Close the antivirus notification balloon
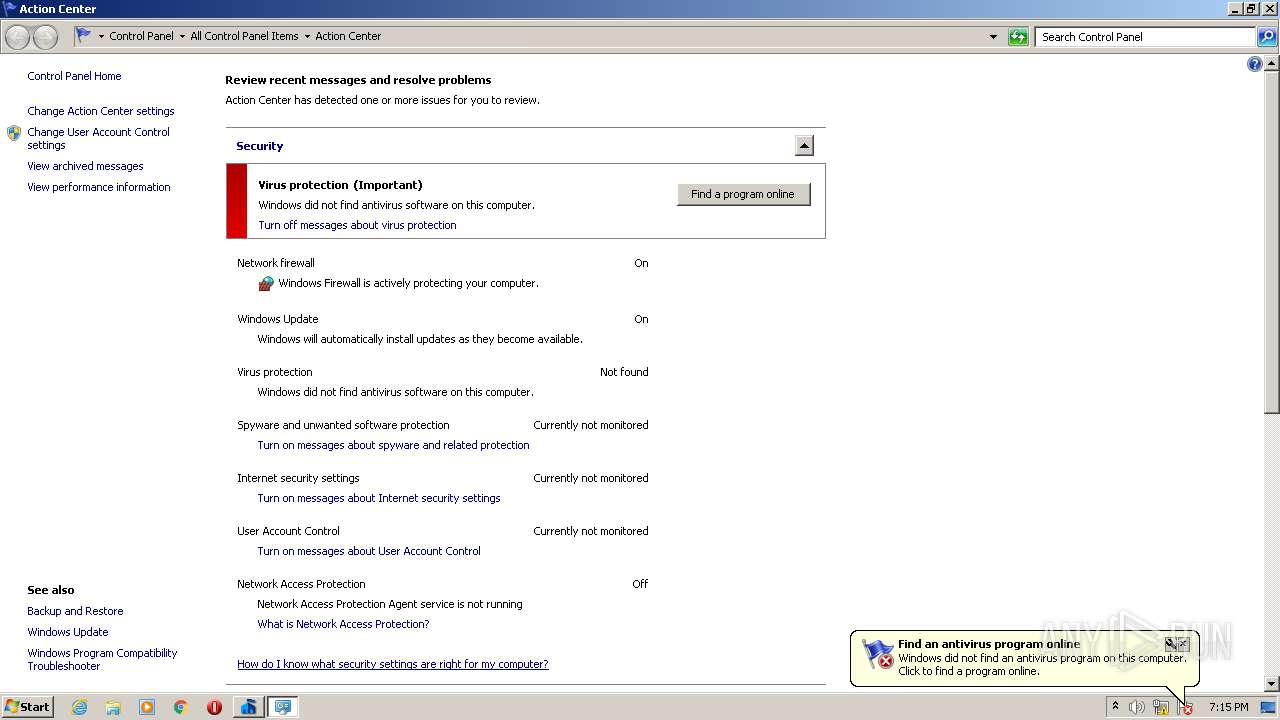 point(1183,644)
